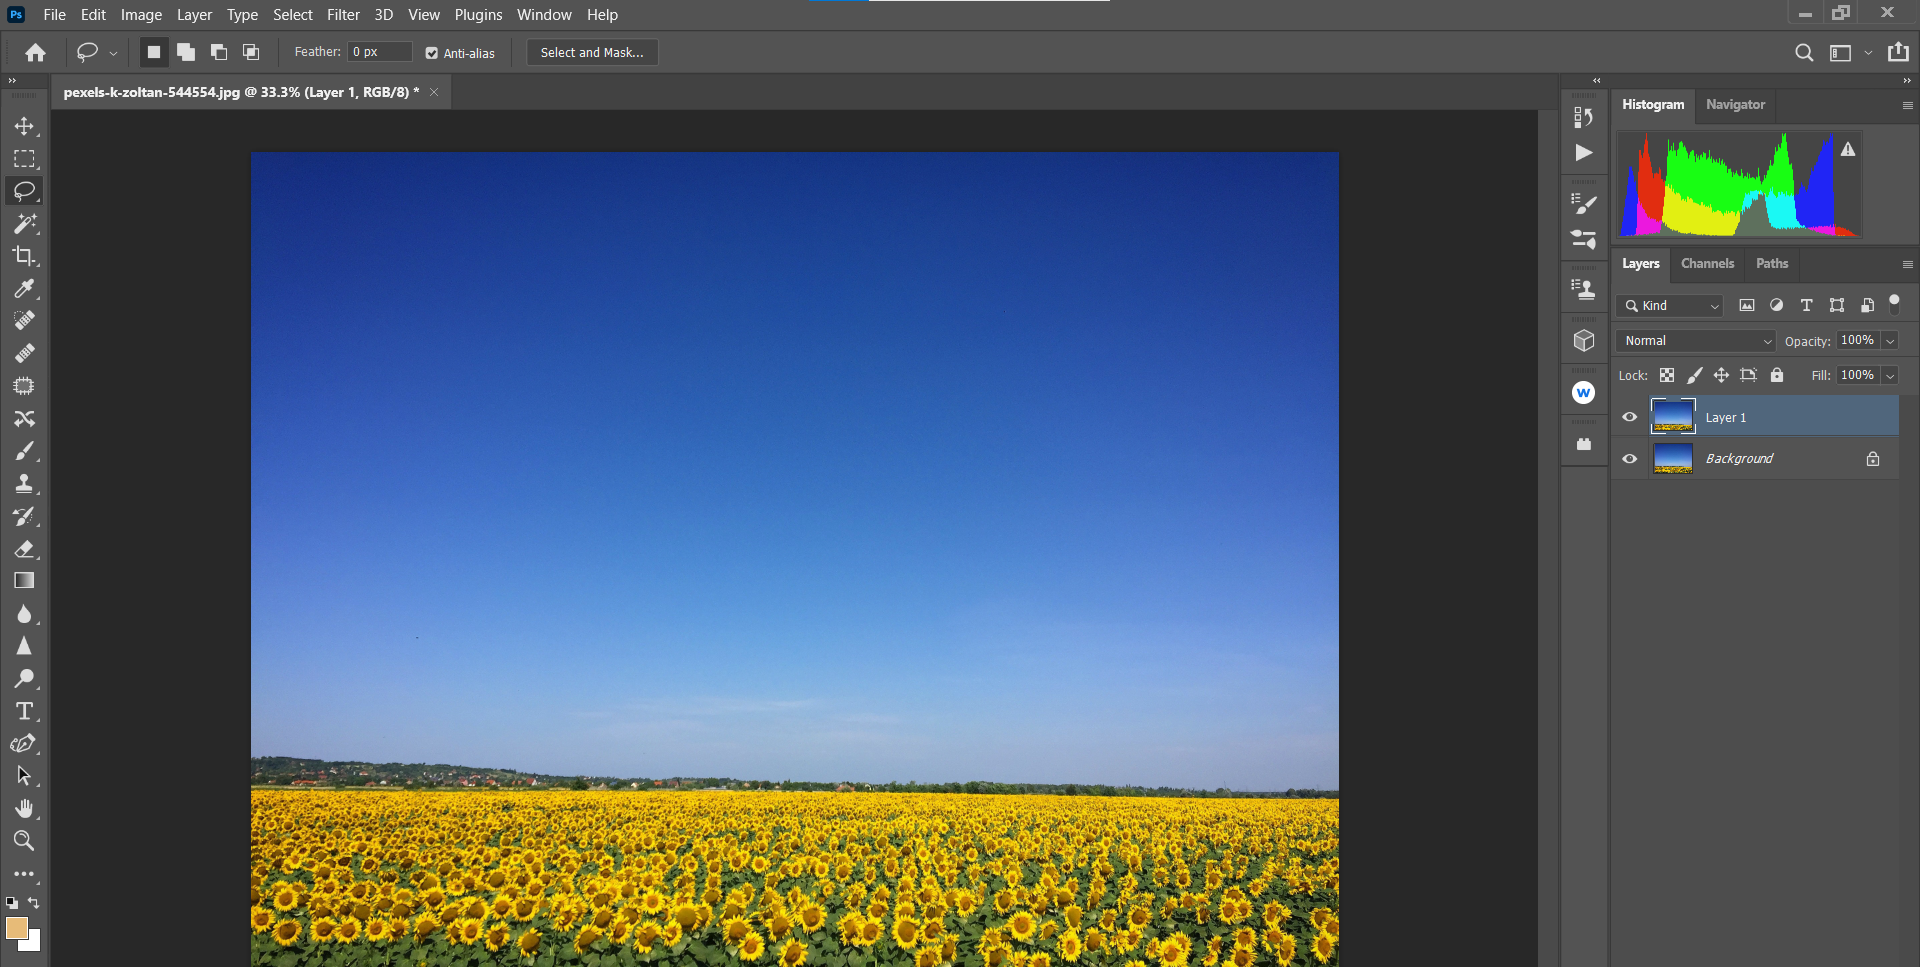Click the Select and Mask button
Viewport: 1920px width, 967px height.
pos(592,53)
